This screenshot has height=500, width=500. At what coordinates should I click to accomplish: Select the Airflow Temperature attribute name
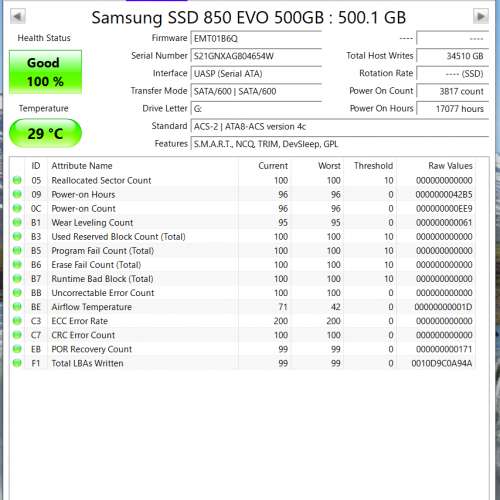coord(91,307)
